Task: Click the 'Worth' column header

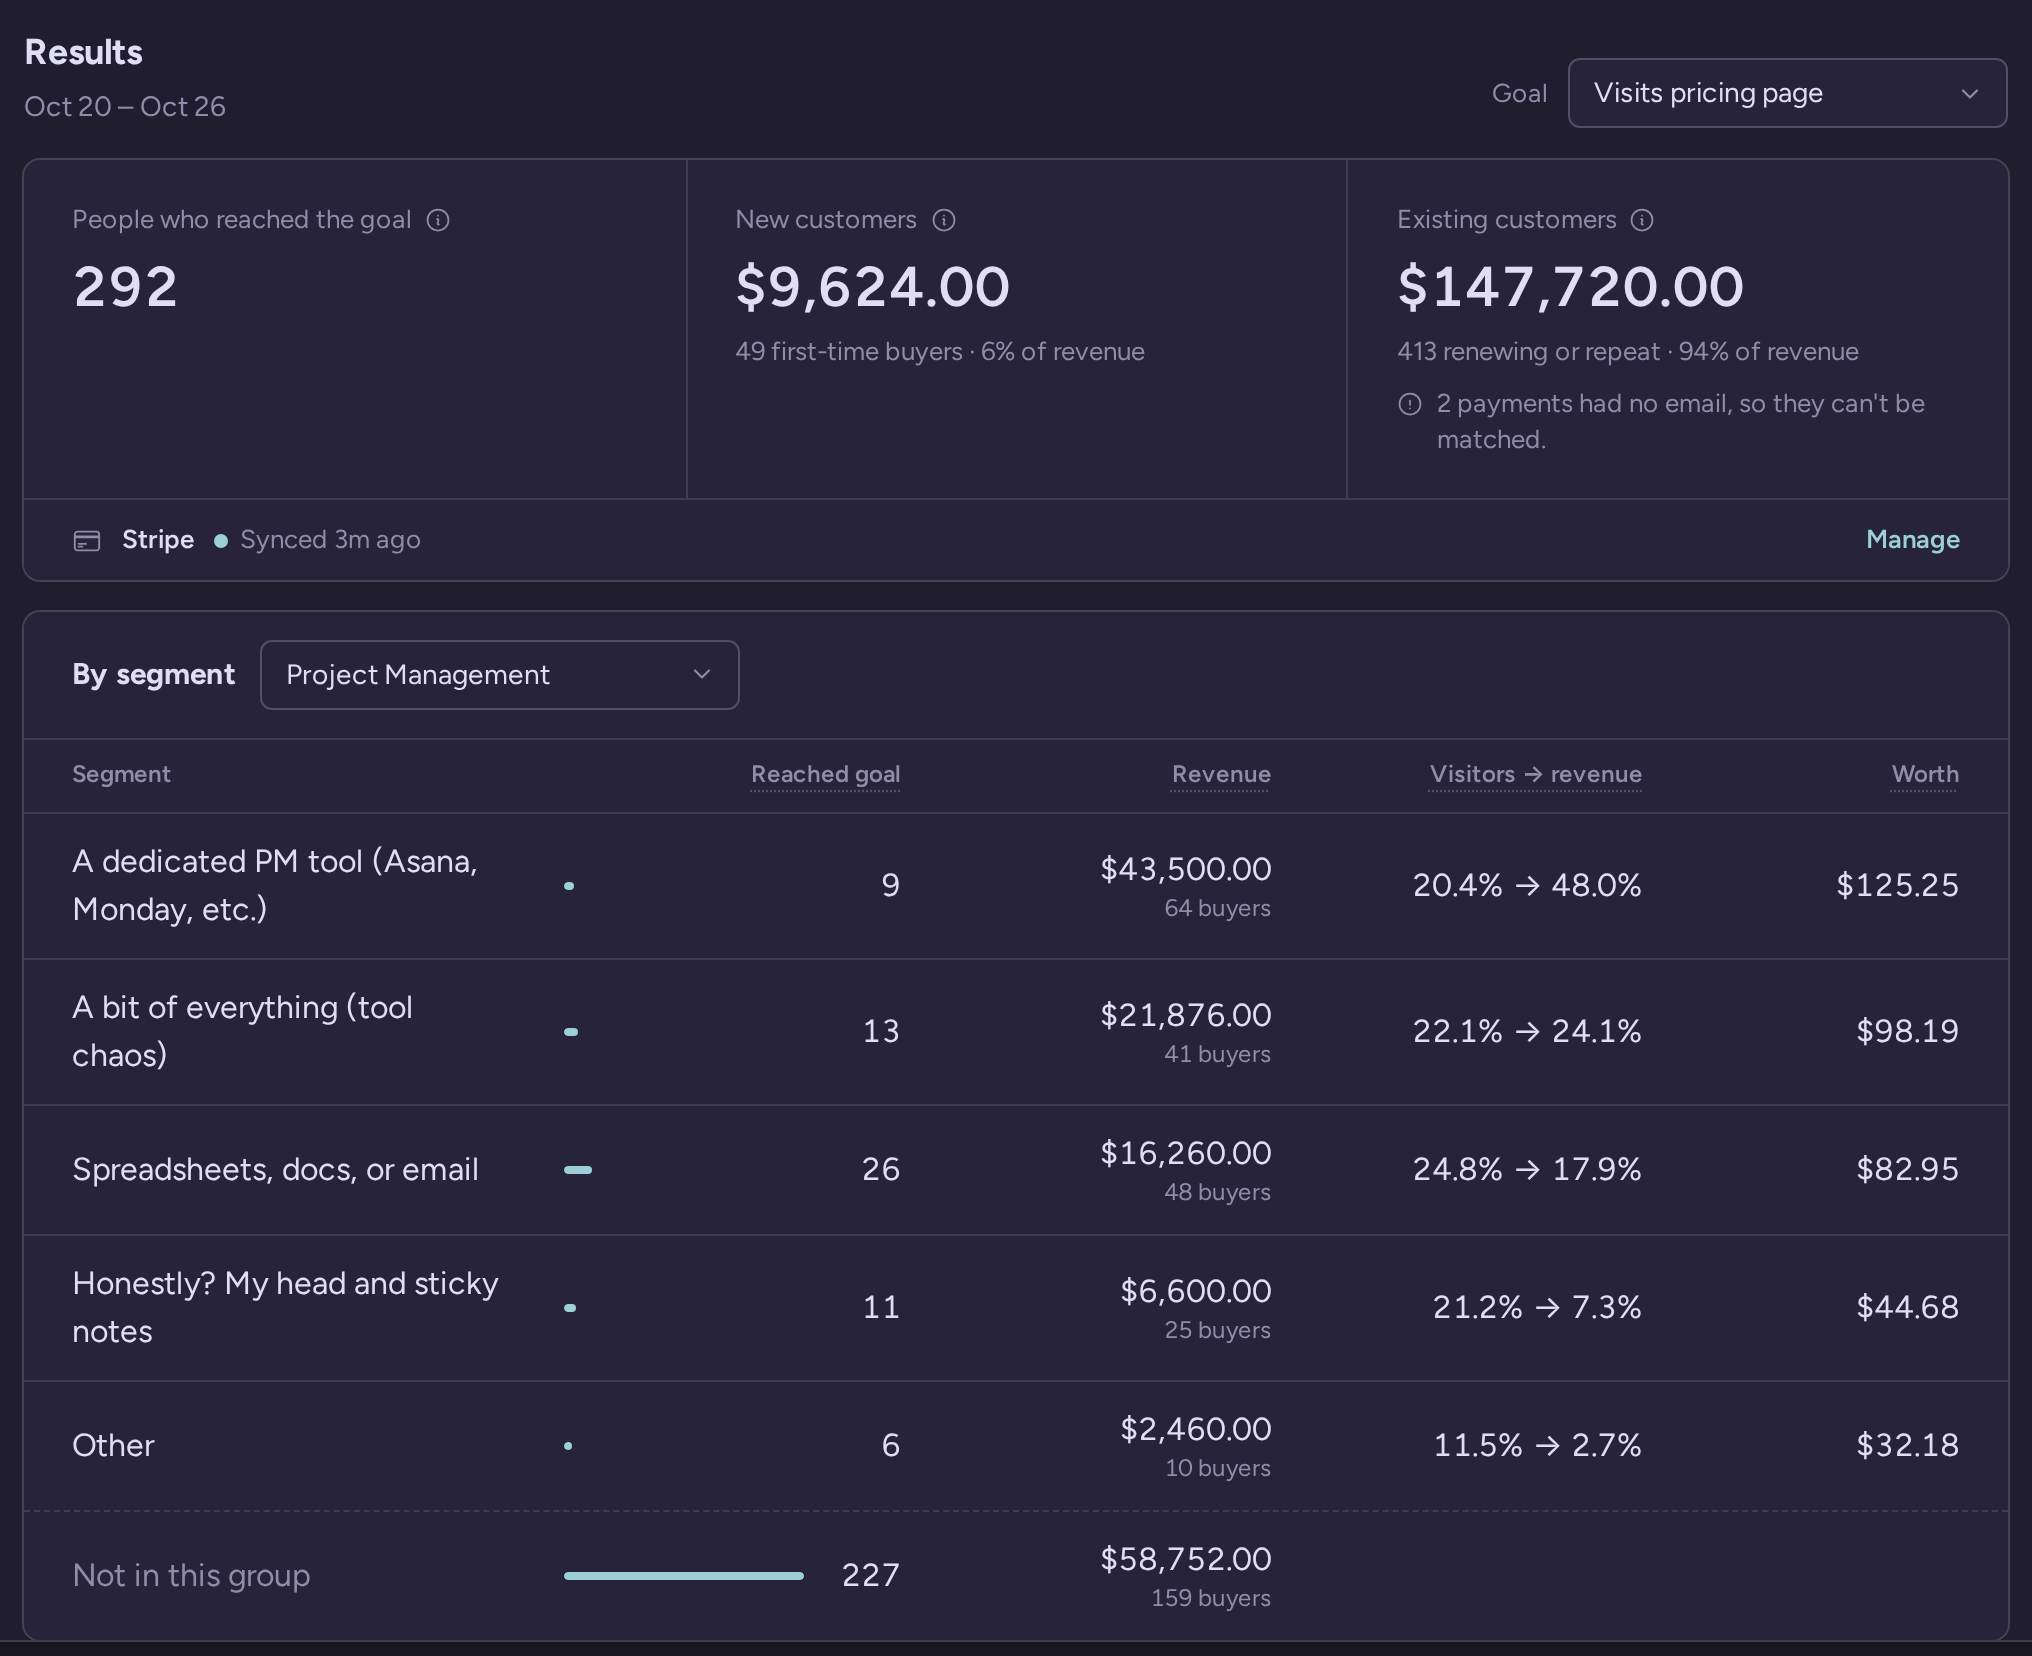Action: pyautogui.click(x=1925, y=774)
